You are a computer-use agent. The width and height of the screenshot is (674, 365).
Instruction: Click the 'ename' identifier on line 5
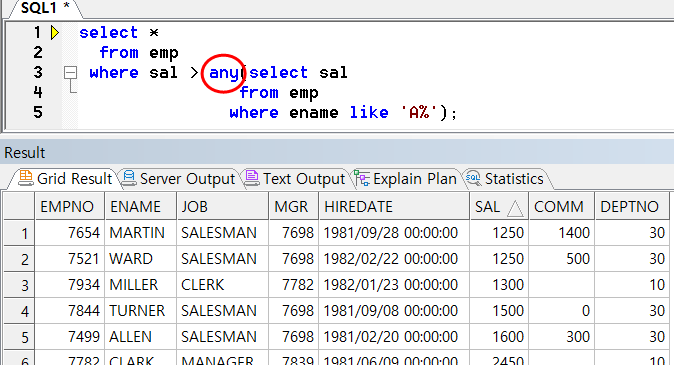(x=314, y=113)
